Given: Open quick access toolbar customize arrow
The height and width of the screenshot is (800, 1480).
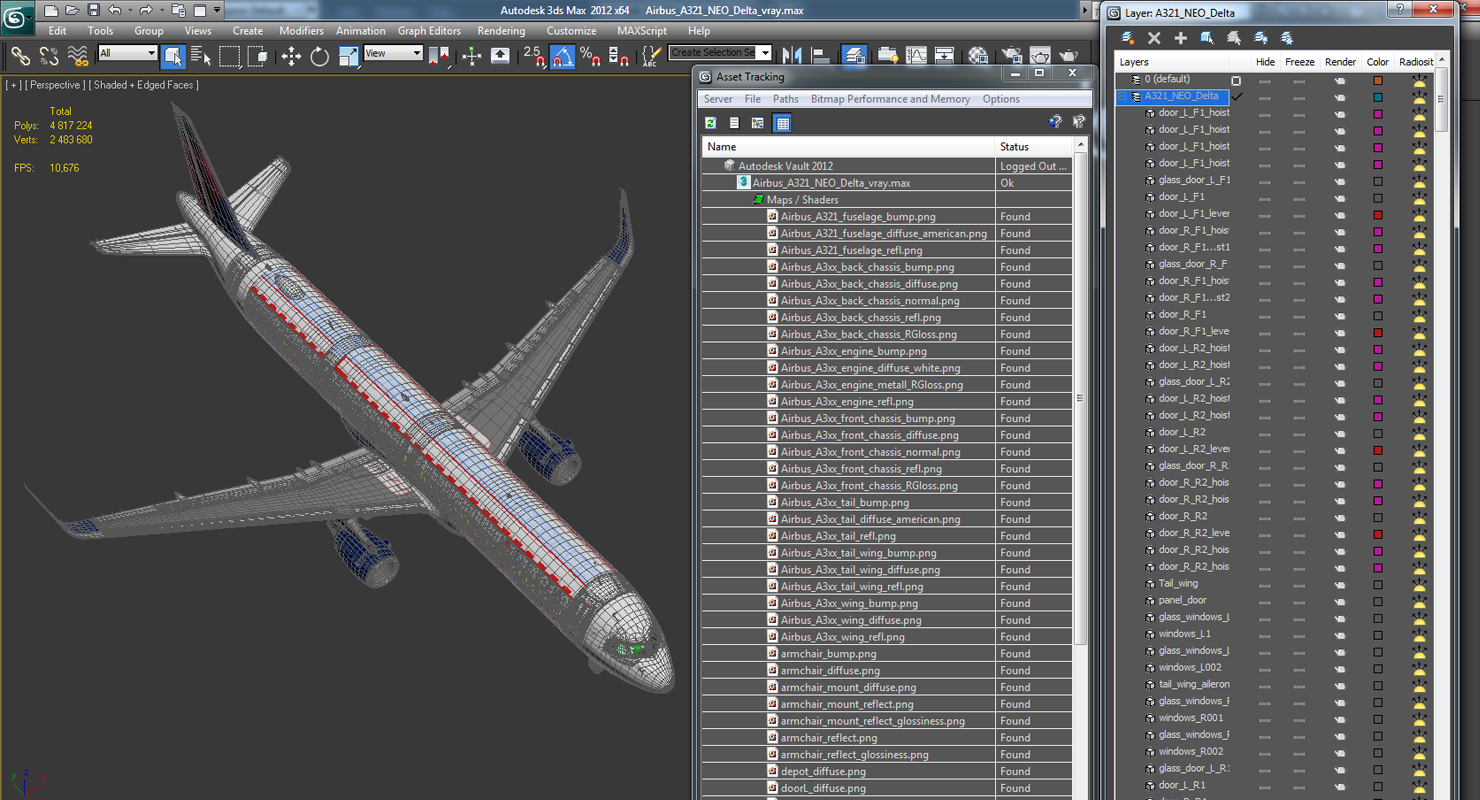Looking at the screenshot, I should tap(217, 10).
